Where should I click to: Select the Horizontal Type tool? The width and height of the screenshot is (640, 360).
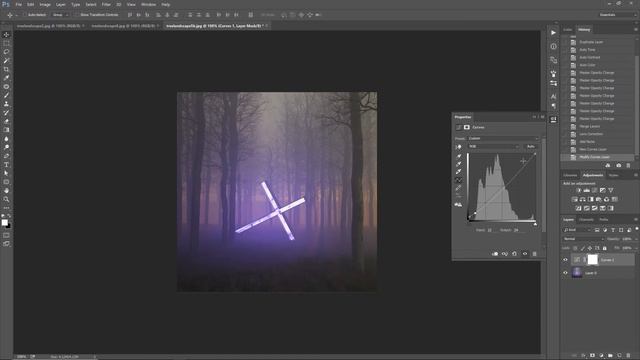click(6, 164)
